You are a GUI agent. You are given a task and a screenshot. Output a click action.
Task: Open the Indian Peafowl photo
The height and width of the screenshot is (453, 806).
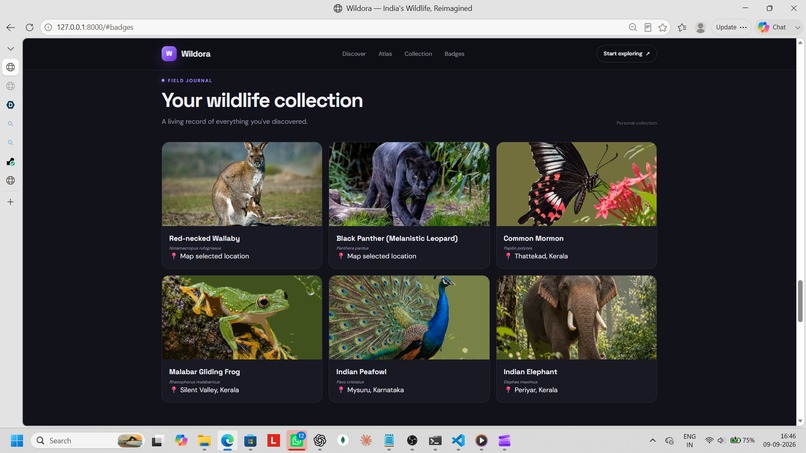pyautogui.click(x=409, y=317)
